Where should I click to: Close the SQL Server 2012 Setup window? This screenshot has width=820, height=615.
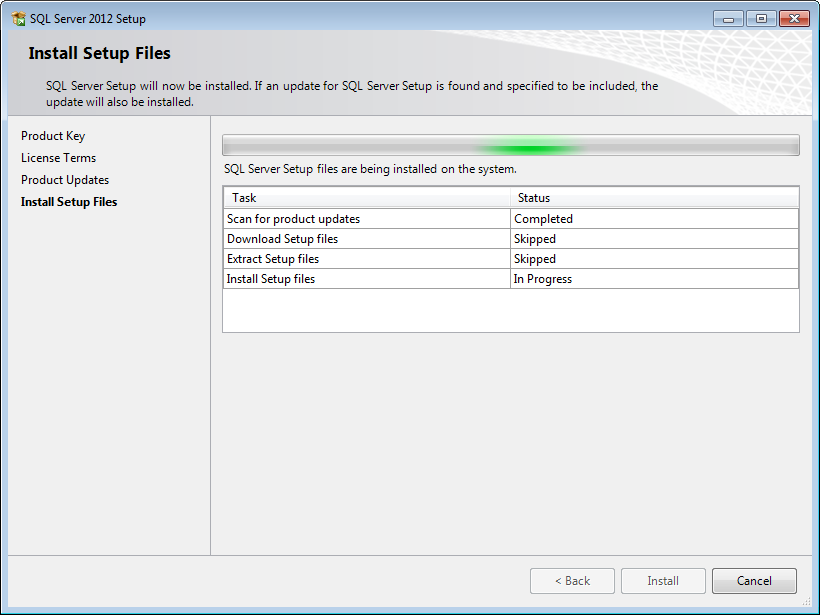[794, 19]
